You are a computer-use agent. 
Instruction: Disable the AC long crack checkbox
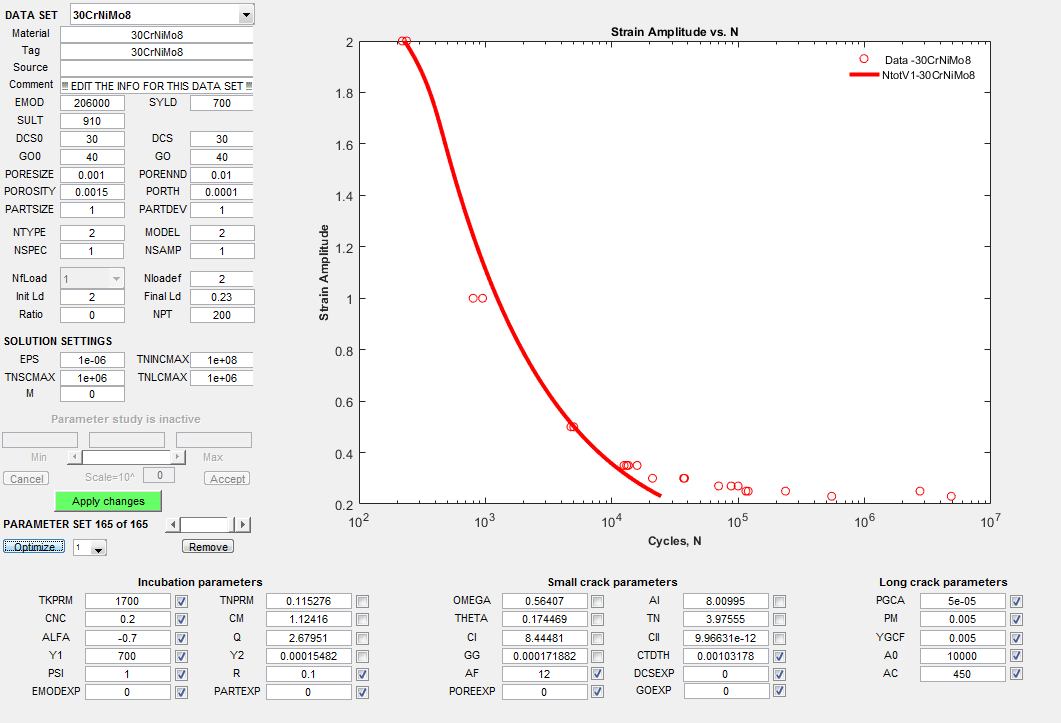click(1016, 673)
